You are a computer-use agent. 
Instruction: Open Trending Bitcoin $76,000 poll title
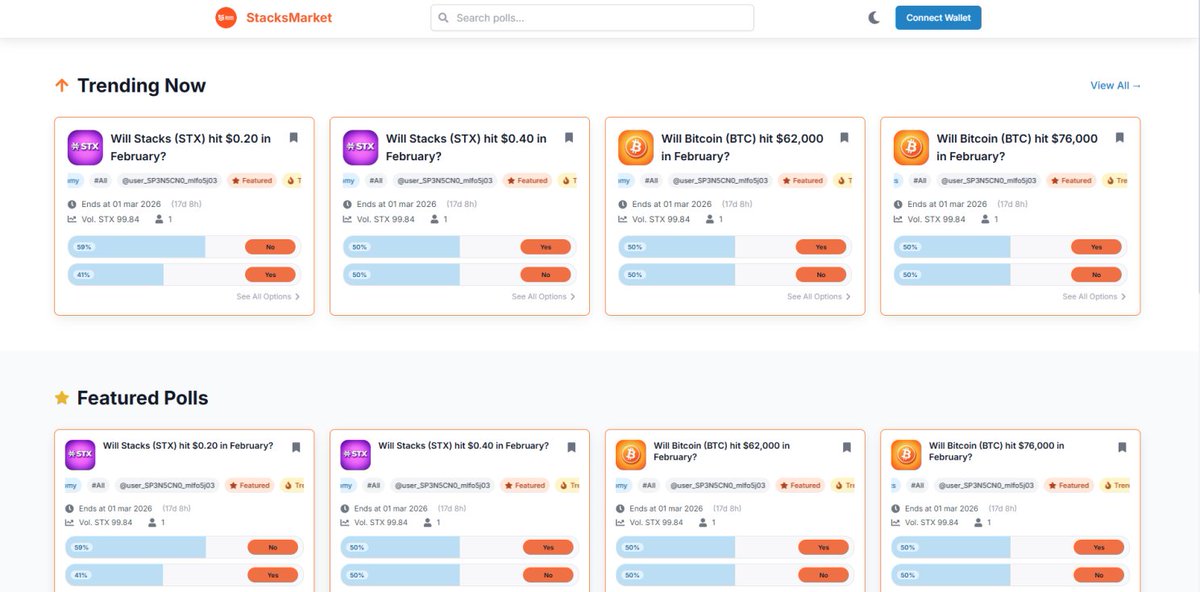[1017, 147]
